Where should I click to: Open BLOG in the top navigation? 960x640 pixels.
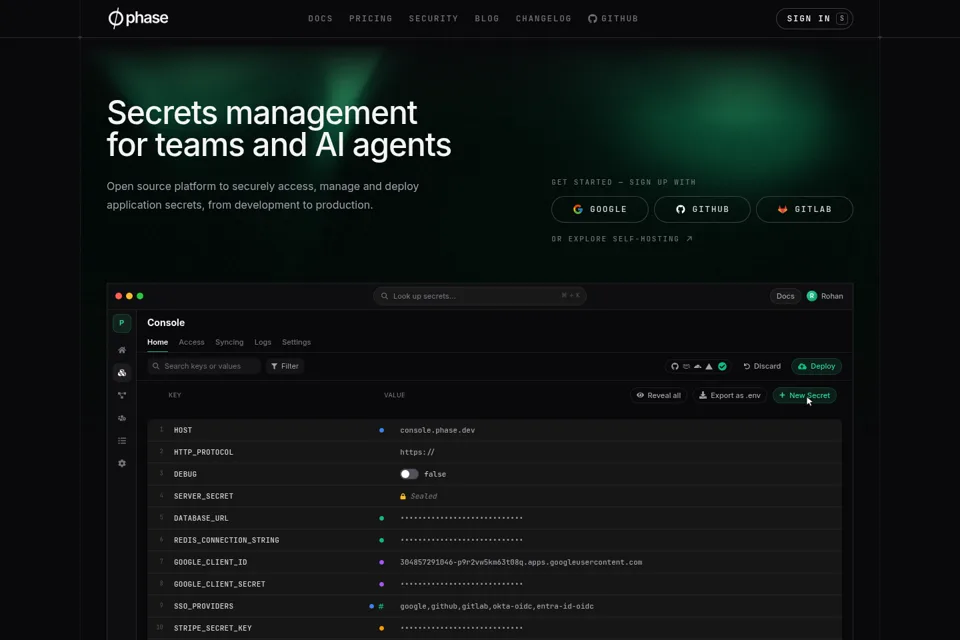tap(487, 19)
